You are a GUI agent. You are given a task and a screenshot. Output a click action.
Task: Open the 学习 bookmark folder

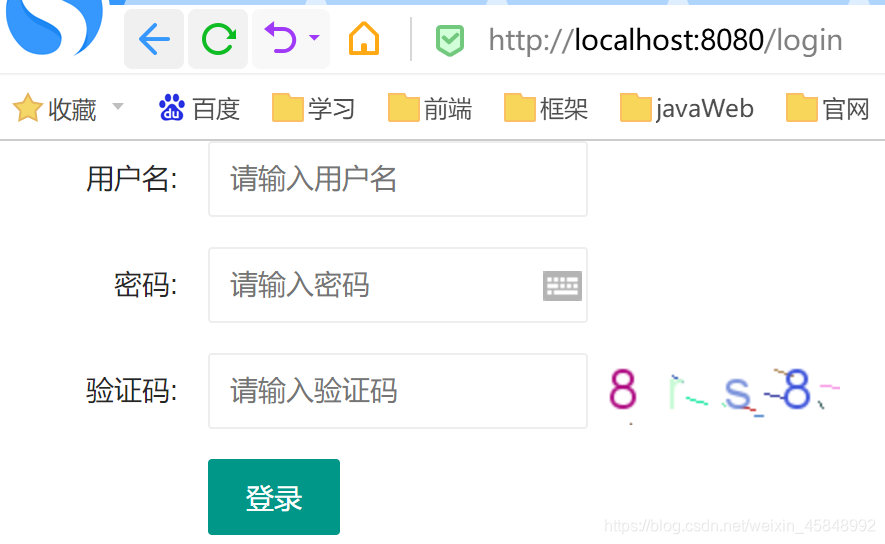pos(314,108)
